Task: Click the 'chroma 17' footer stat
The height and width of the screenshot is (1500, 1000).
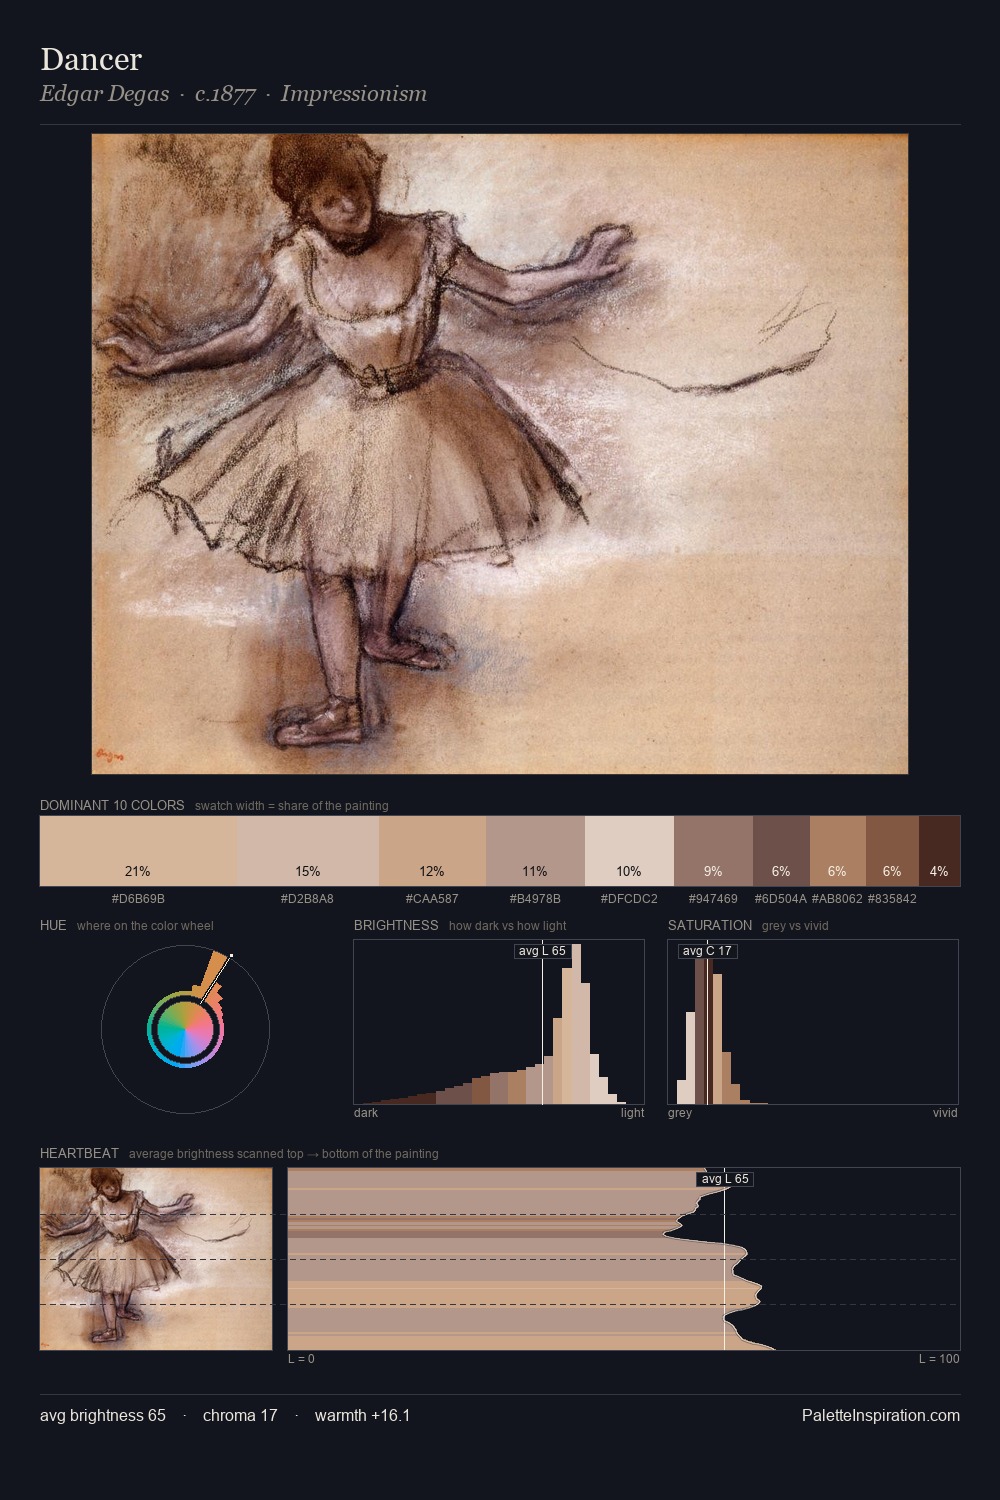Action: [240, 1415]
